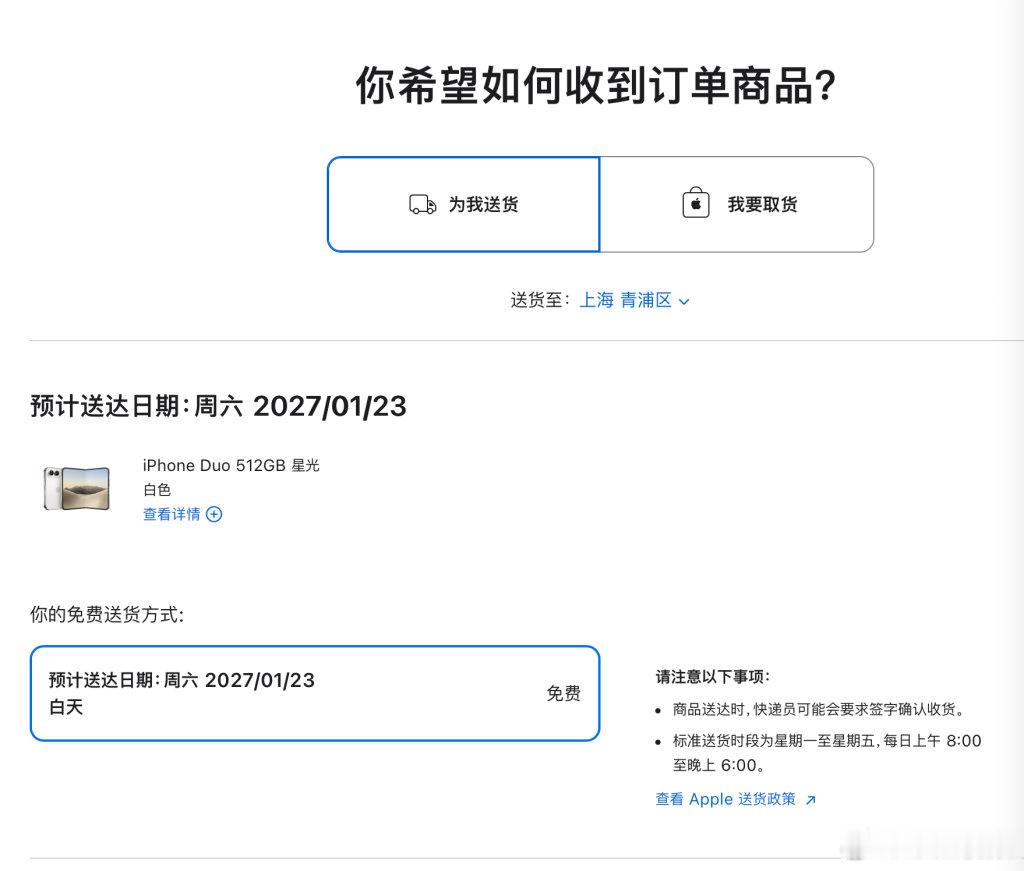Click the 你的免费送货方式 label
Image resolution: width=1024 pixels, height=871 pixels.
(x=107, y=614)
